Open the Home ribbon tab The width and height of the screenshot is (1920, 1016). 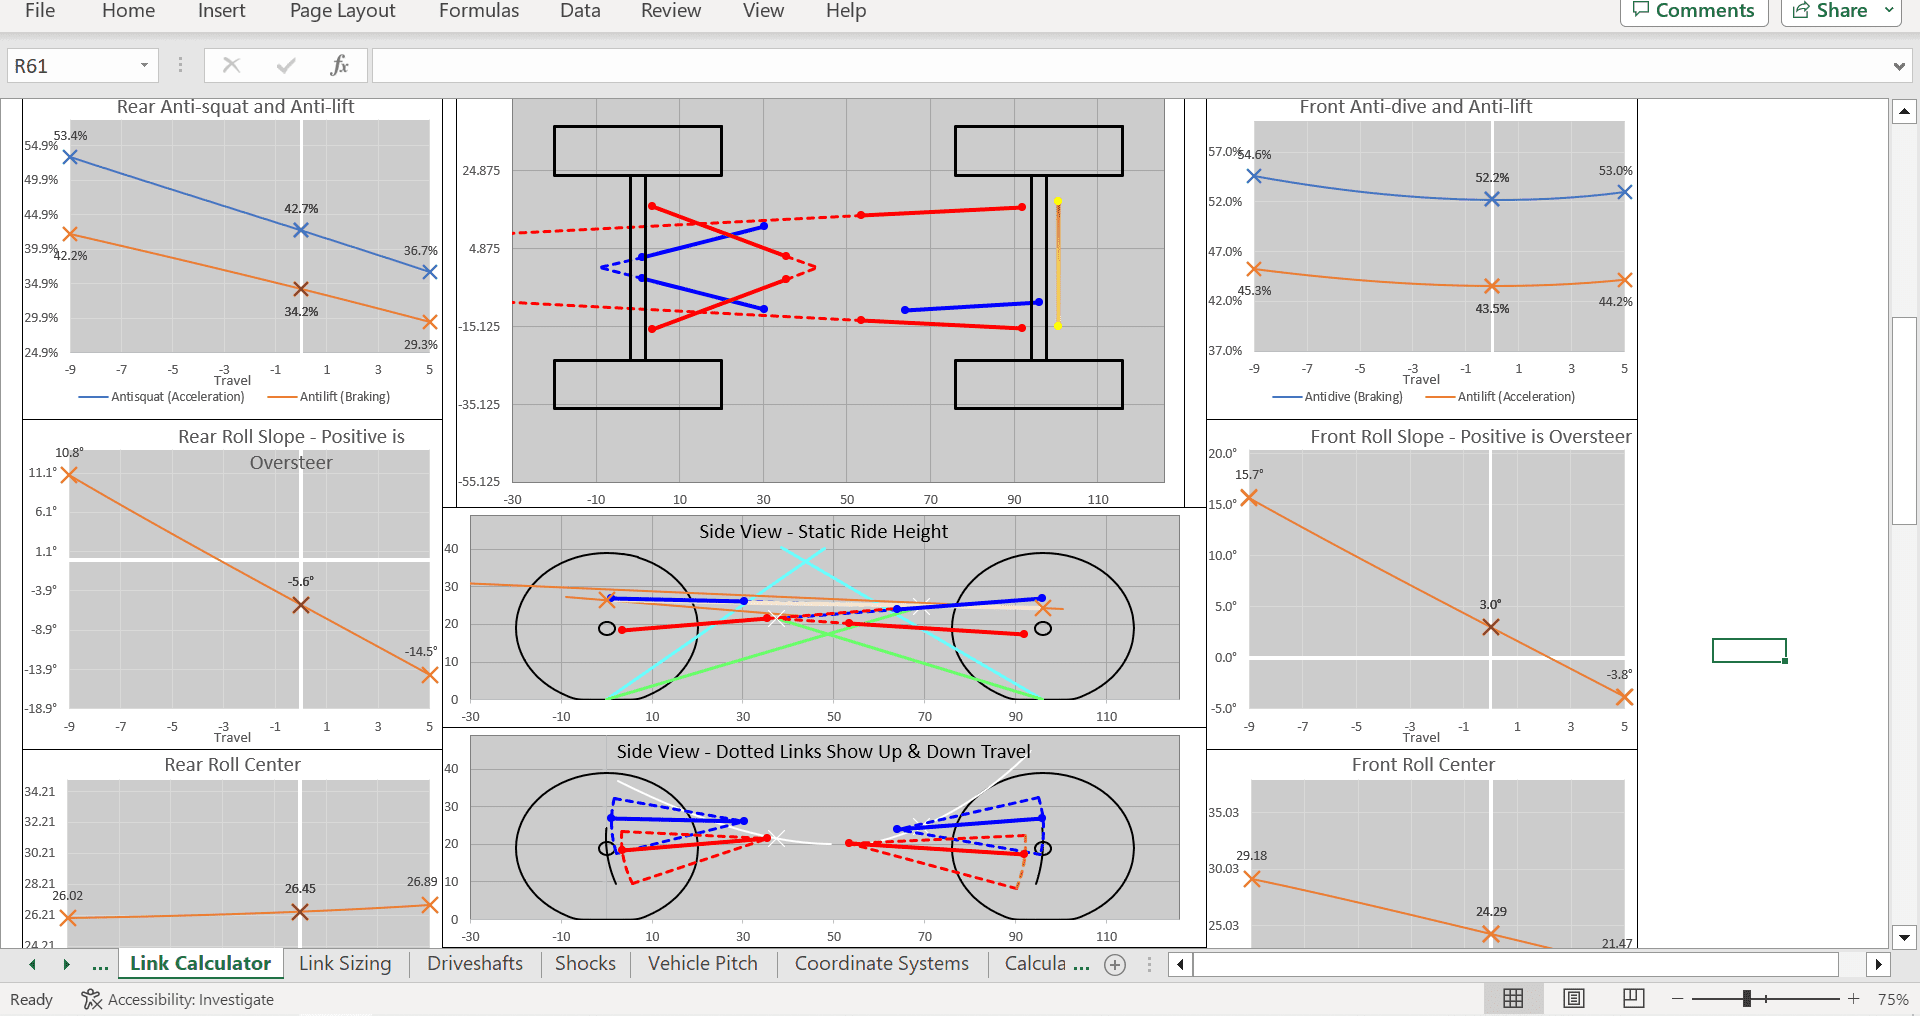click(x=128, y=11)
